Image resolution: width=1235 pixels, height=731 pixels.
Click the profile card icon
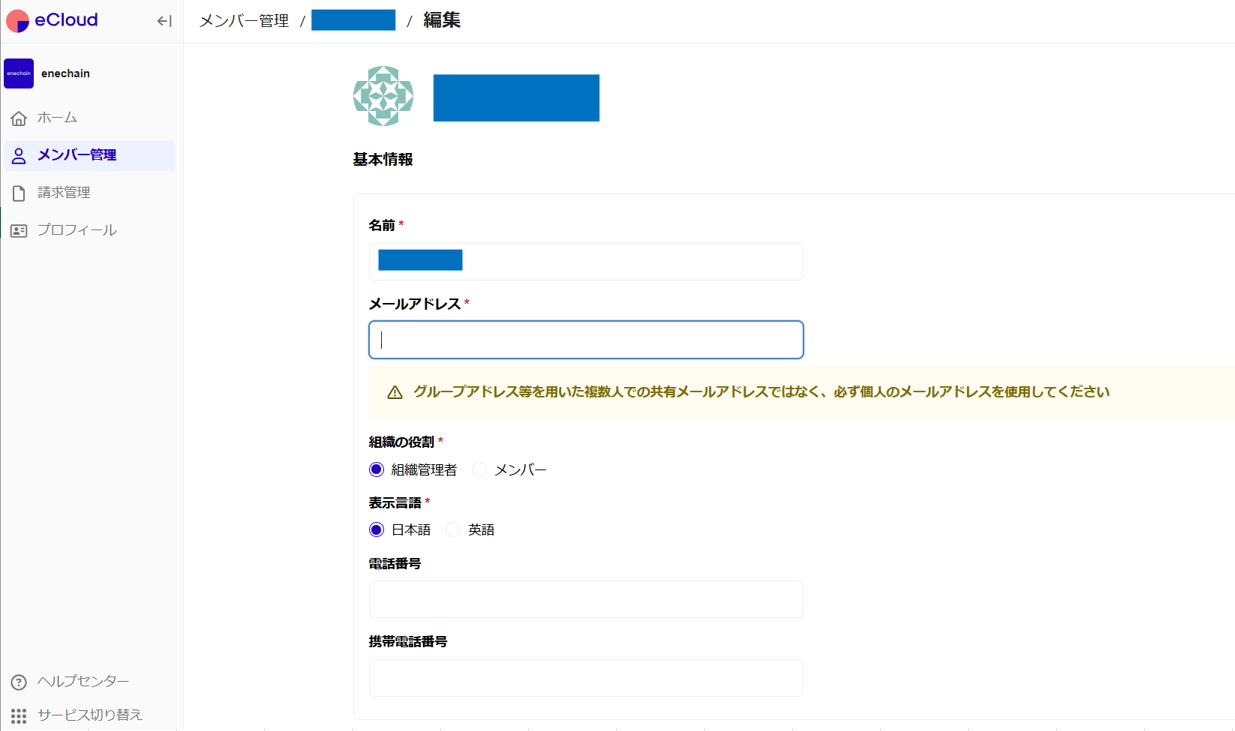point(19,230)
